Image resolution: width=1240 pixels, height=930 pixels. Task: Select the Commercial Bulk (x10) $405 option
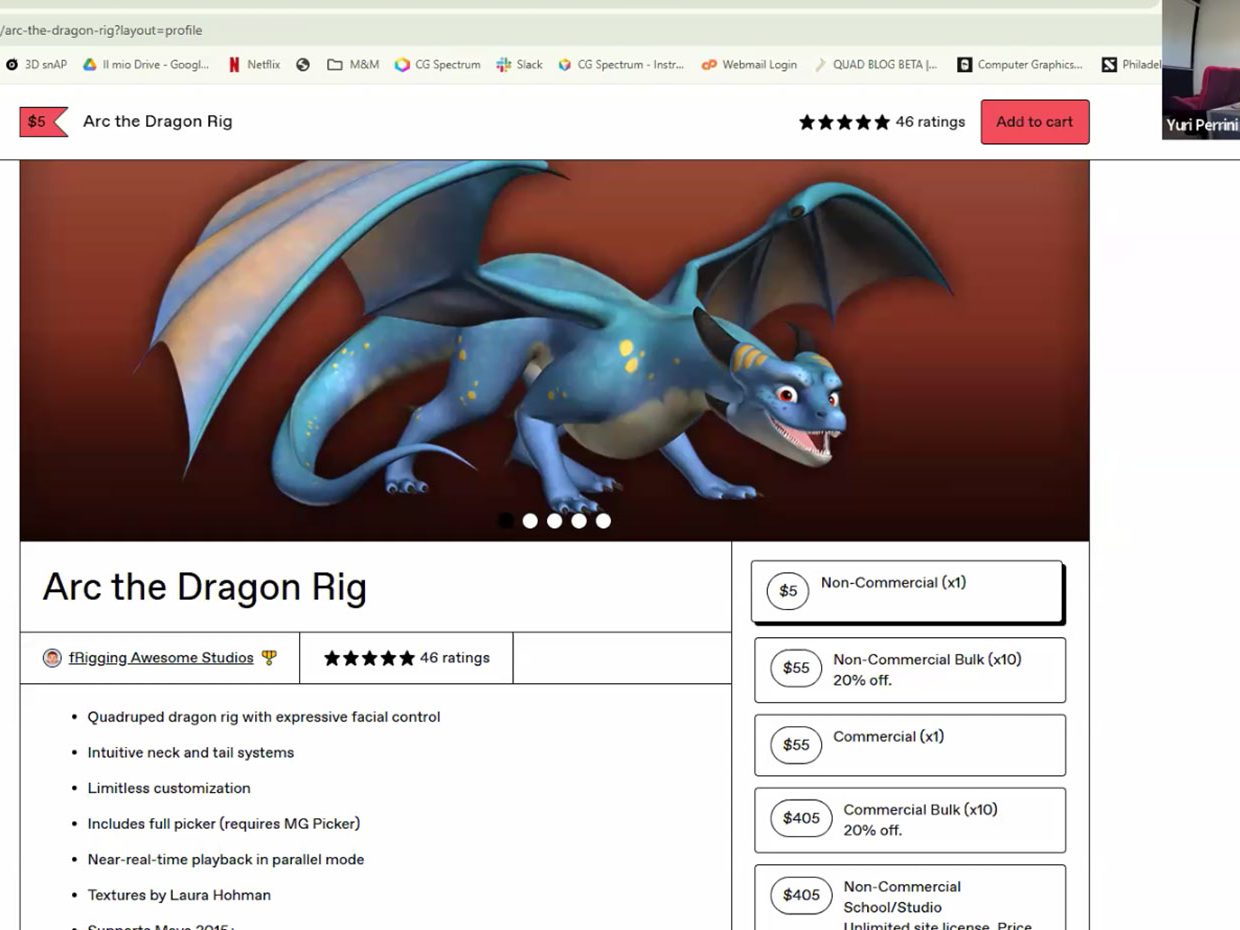pos(909,820)
